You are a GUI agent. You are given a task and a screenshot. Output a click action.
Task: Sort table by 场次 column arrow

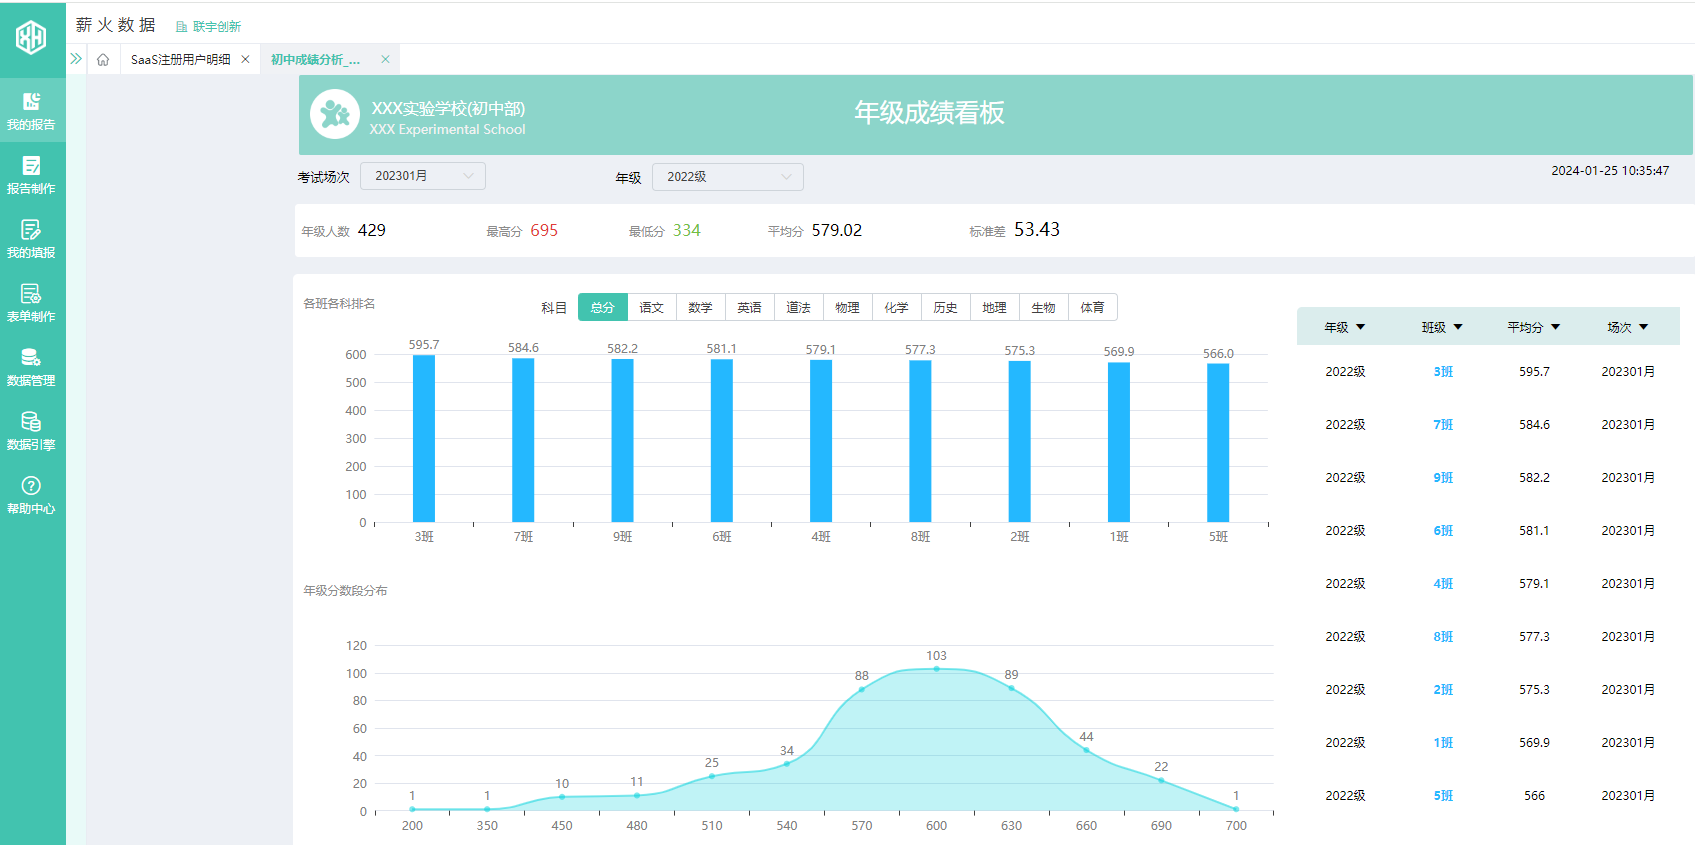pos(1643,327)
